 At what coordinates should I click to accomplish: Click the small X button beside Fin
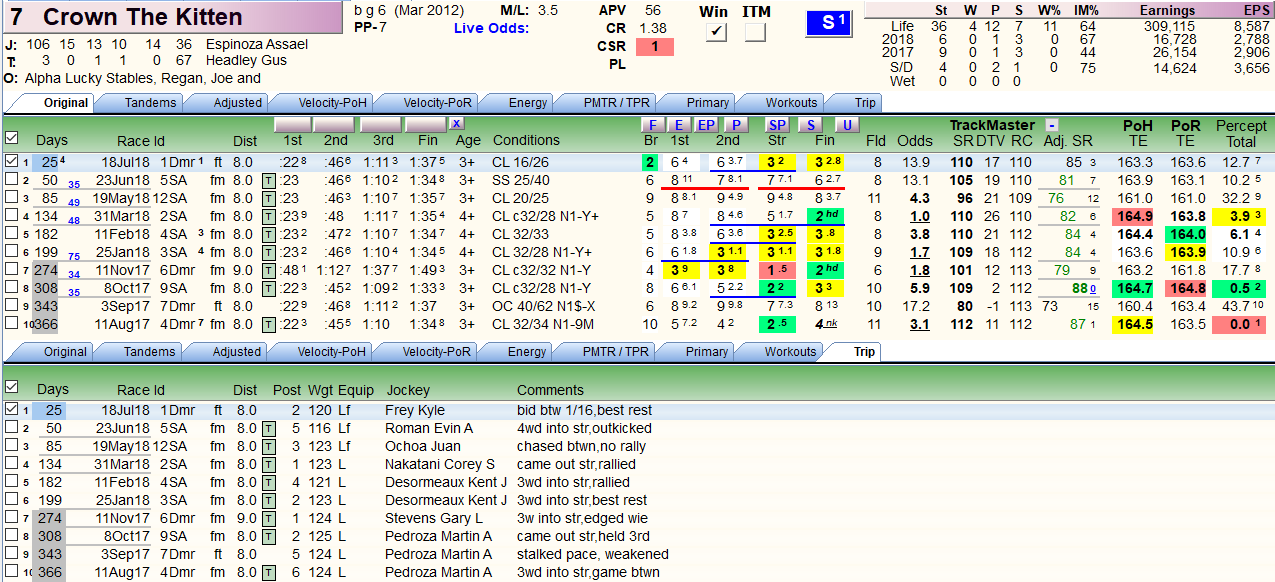coord(456,124)
